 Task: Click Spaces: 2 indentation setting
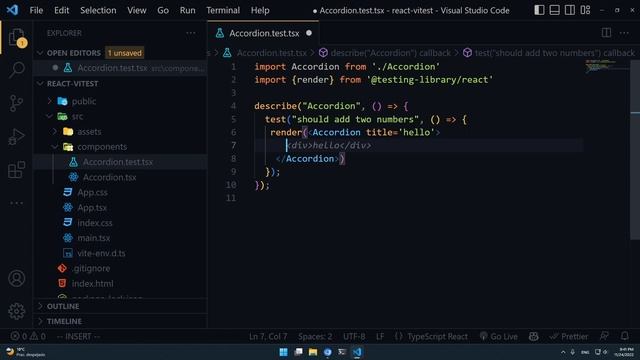coord(315,336)
